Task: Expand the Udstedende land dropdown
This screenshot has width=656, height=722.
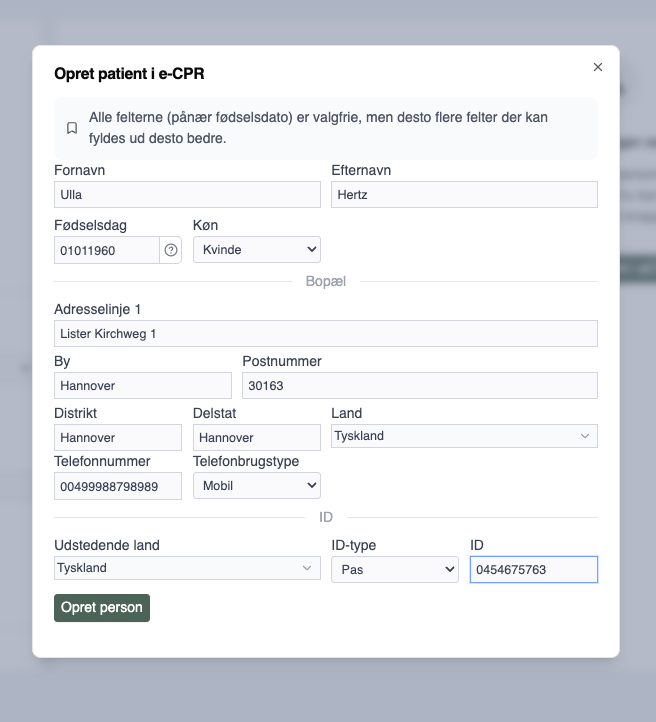Action: click(x=187, y=568)
